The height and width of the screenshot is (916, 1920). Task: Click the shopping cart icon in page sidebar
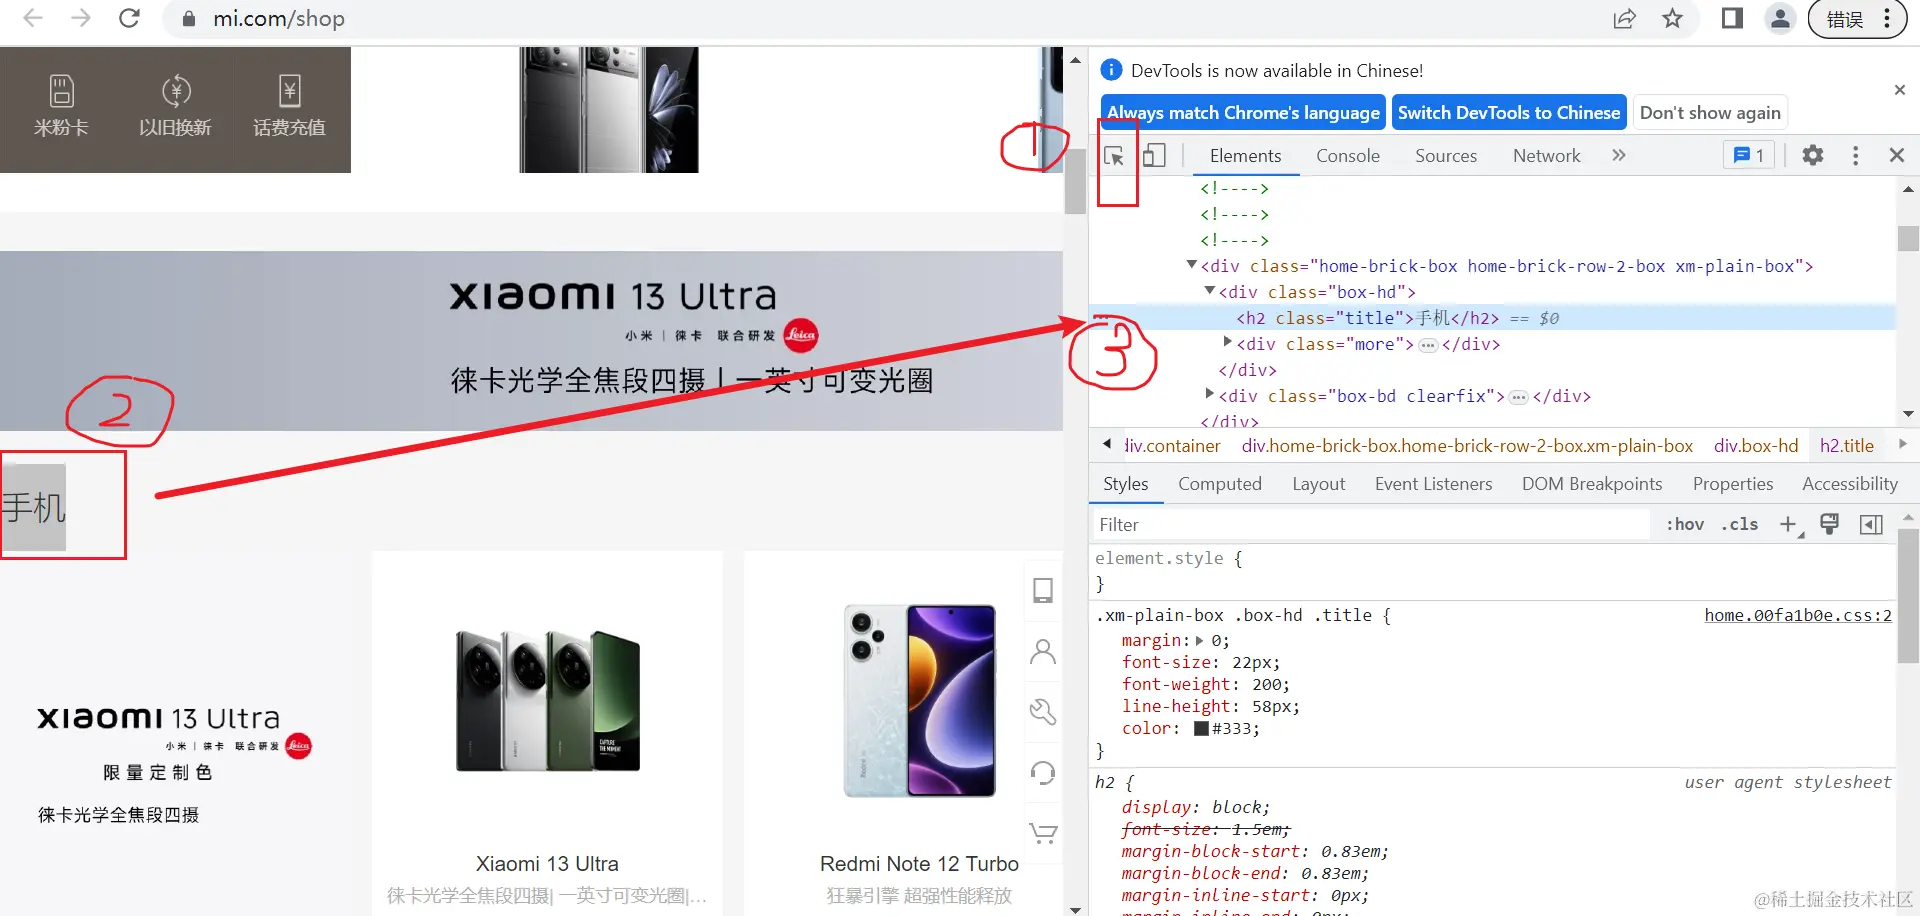click(1043, 832)
